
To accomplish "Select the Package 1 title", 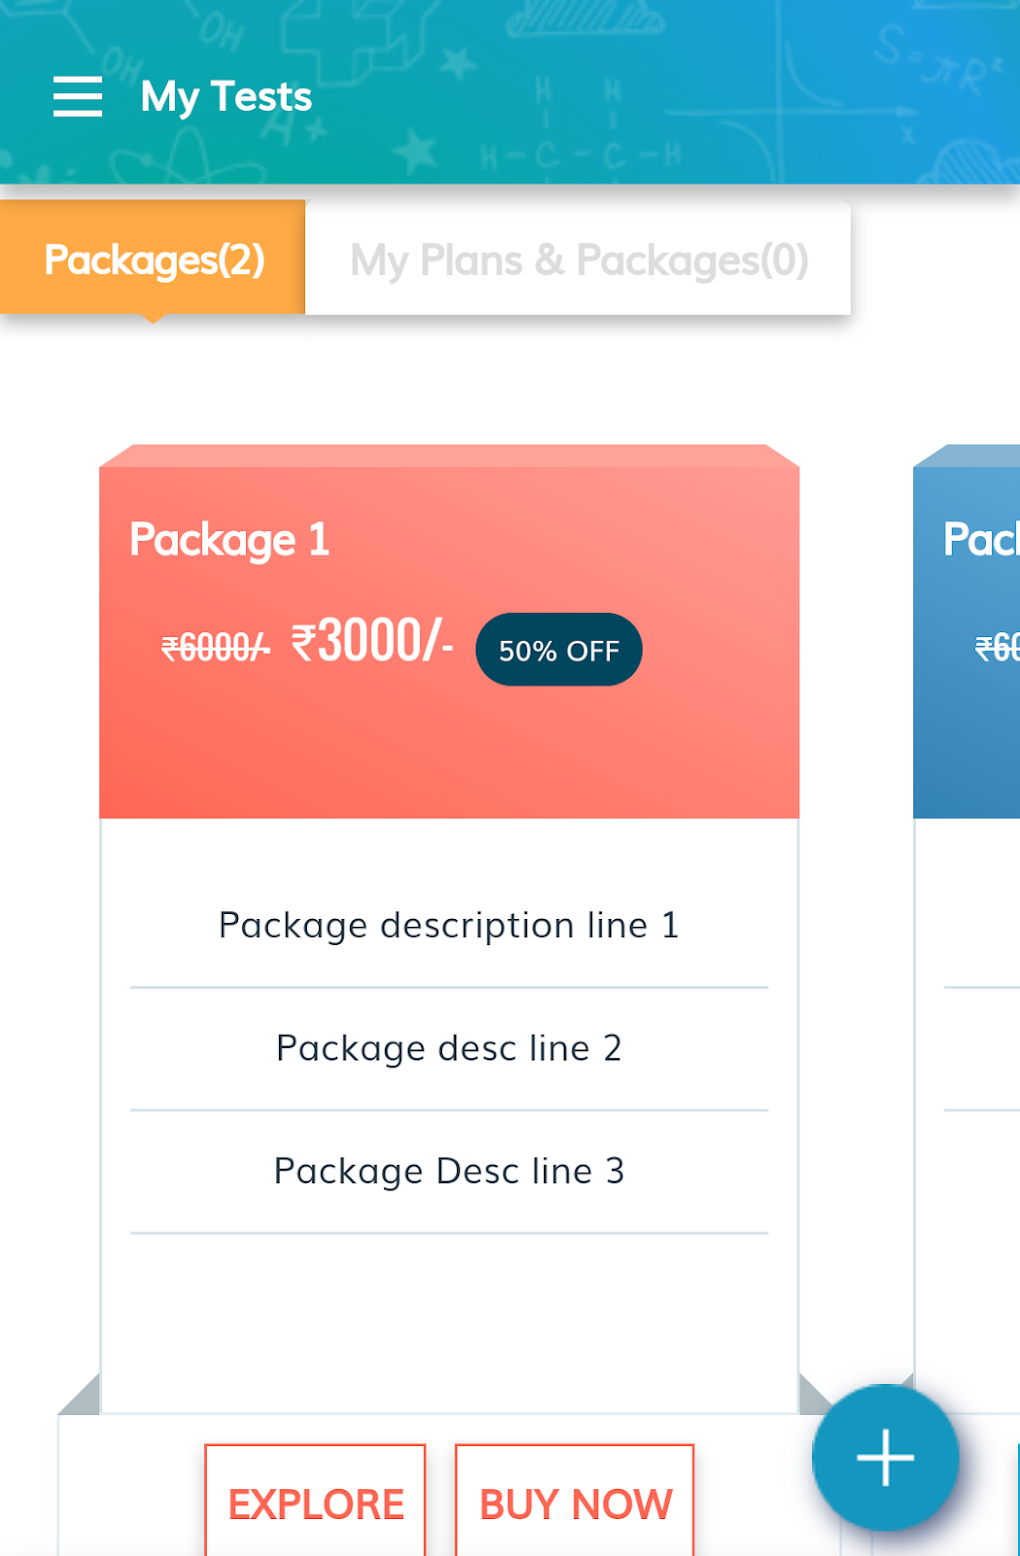I will point(230,540).
